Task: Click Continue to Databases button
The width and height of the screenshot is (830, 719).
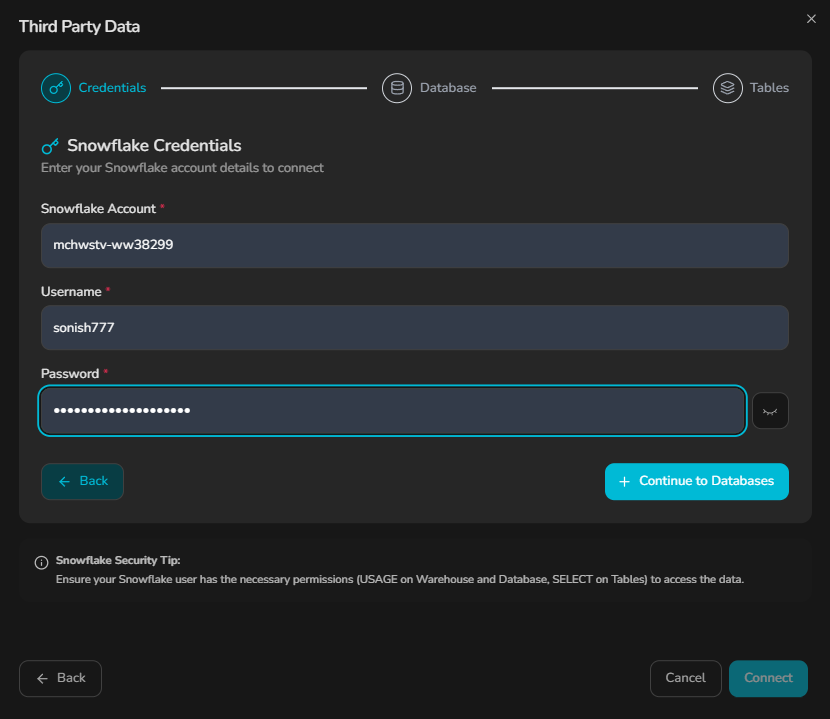Action: point(697,481)
